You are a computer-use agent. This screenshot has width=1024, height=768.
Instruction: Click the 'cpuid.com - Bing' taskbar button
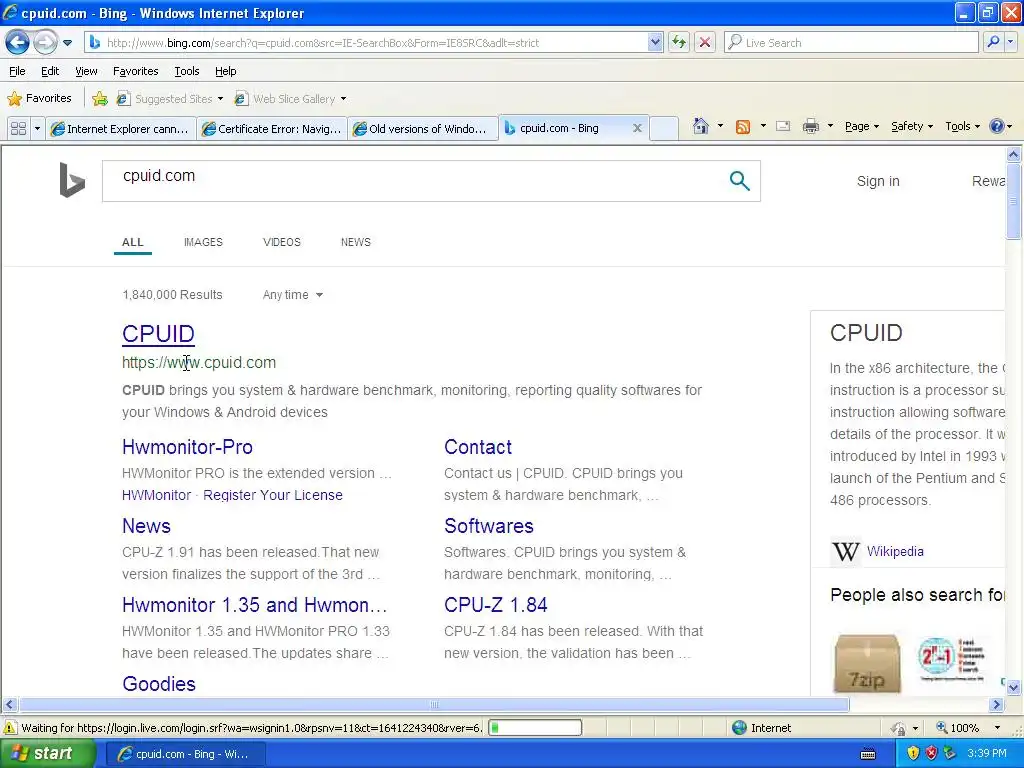tap(184, 754)
